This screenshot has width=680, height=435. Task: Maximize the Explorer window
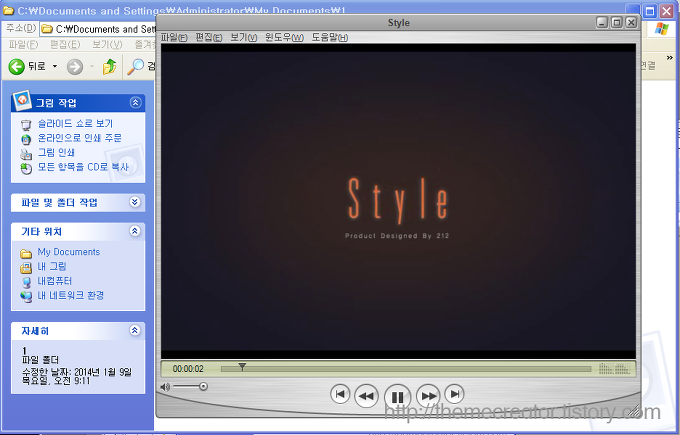[x=650, y=11]
